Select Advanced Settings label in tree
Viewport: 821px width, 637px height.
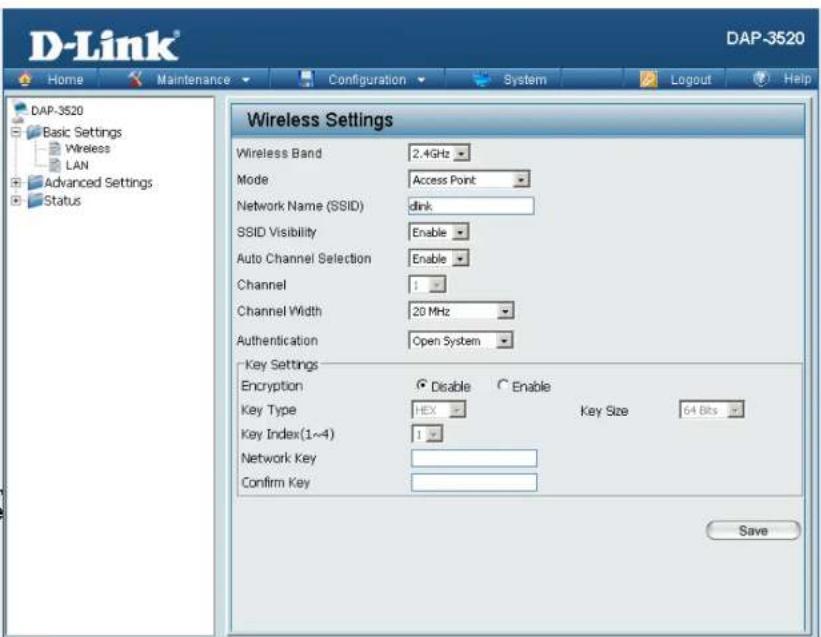click(x=98, y=183)
